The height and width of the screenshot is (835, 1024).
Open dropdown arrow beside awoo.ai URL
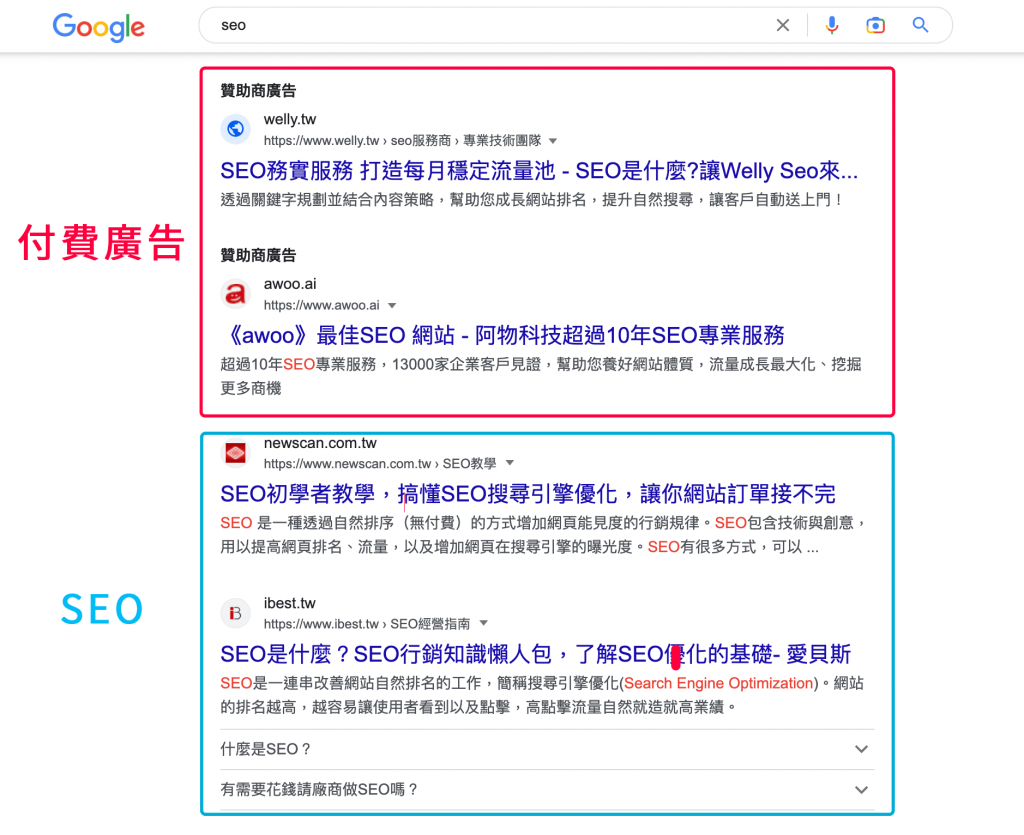pyautogui.click(x=392, y=306)
